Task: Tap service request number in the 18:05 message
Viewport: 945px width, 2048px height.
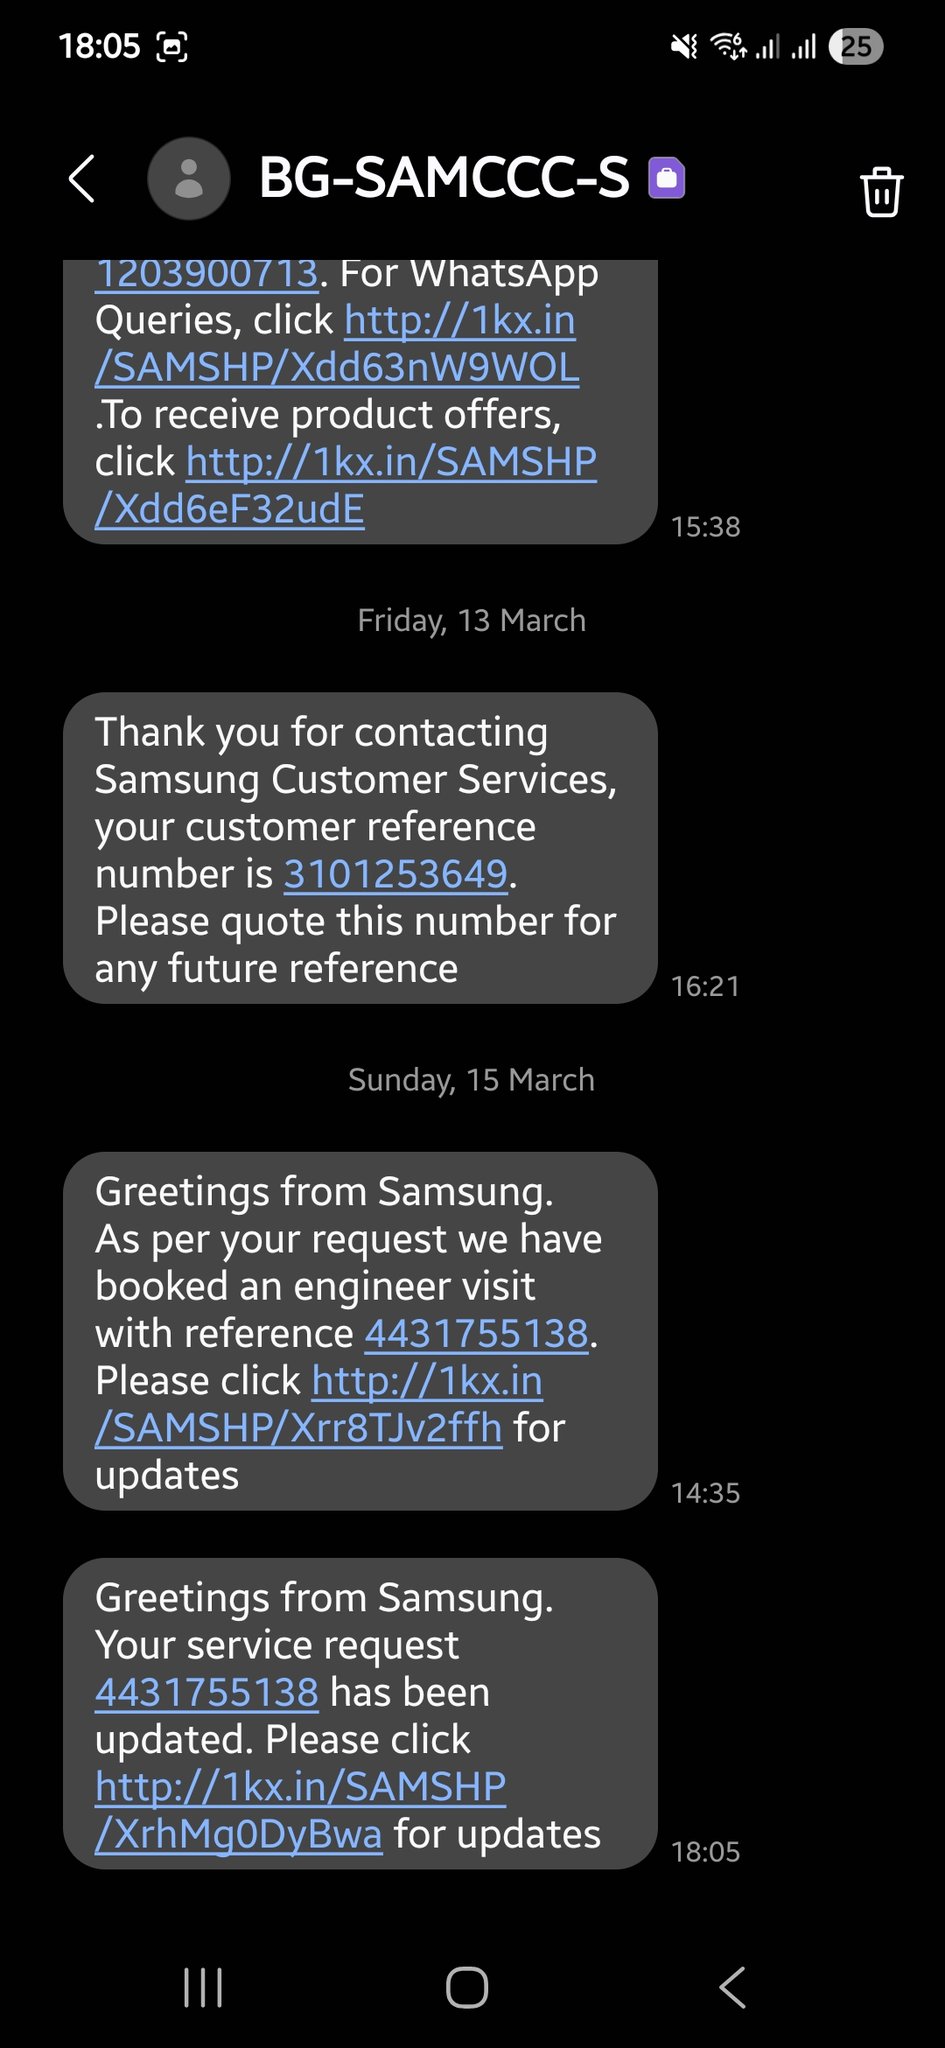Action: (207, 1692)
